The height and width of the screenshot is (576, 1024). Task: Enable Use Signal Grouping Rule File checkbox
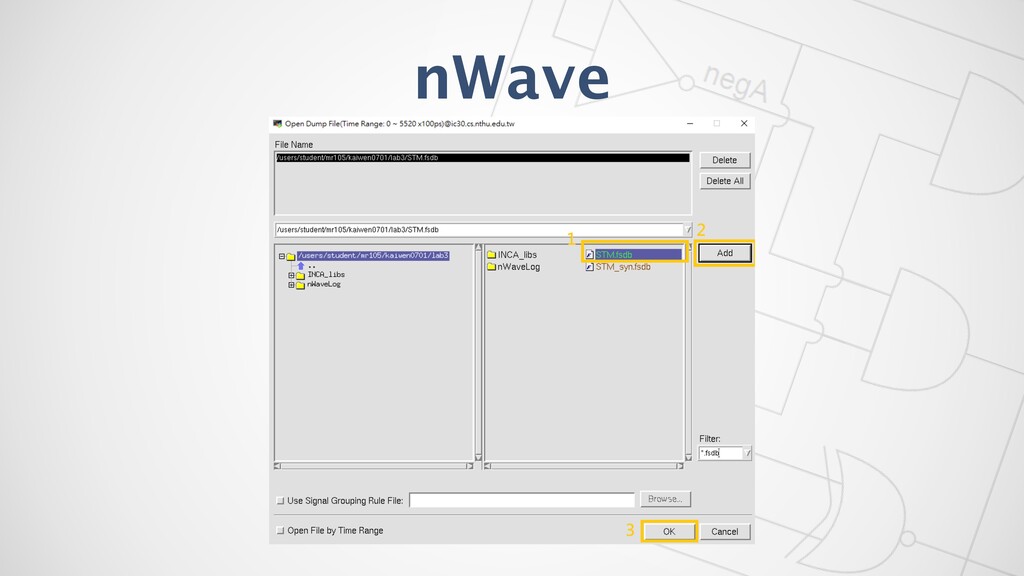pos(280,501)
